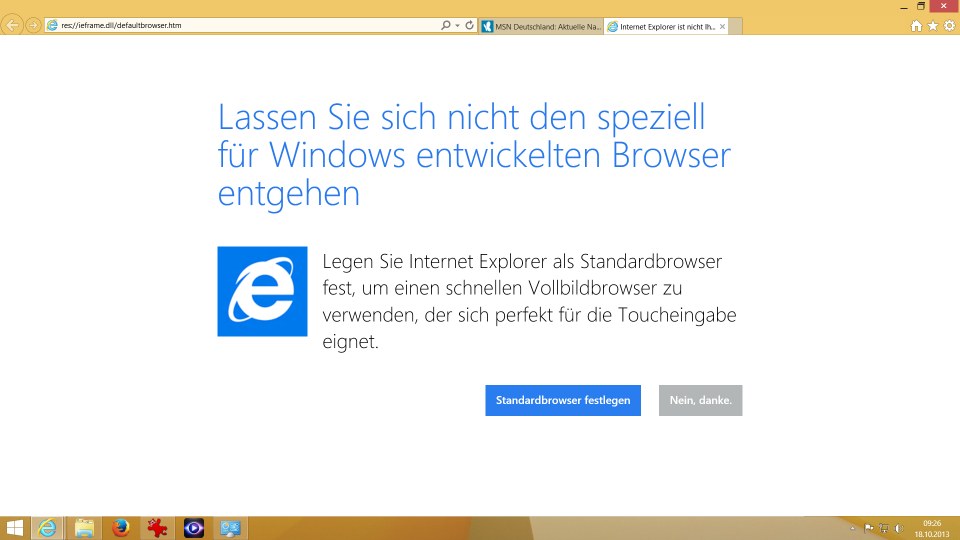Click the large Internet Explorer logo tile
960x540 pixels.
(262, 291)
